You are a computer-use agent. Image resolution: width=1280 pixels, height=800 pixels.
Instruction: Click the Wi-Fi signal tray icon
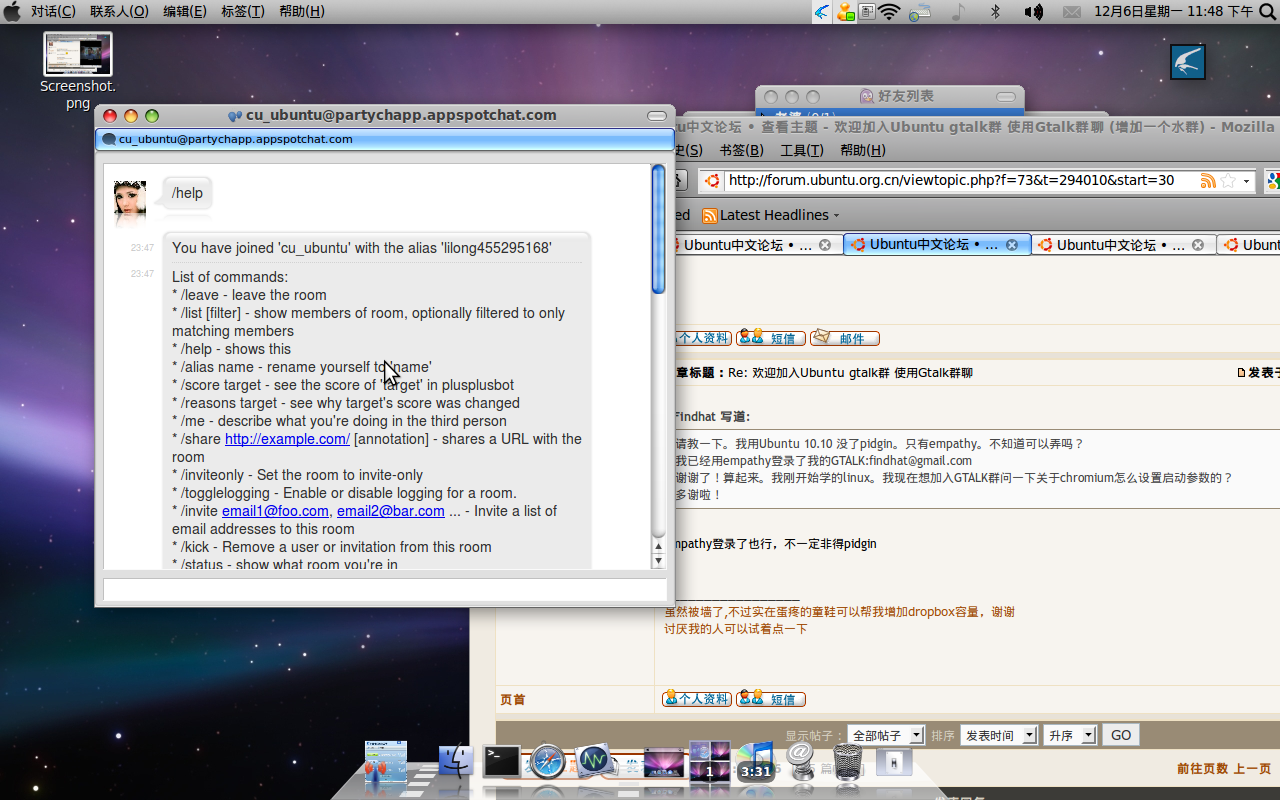890,12
